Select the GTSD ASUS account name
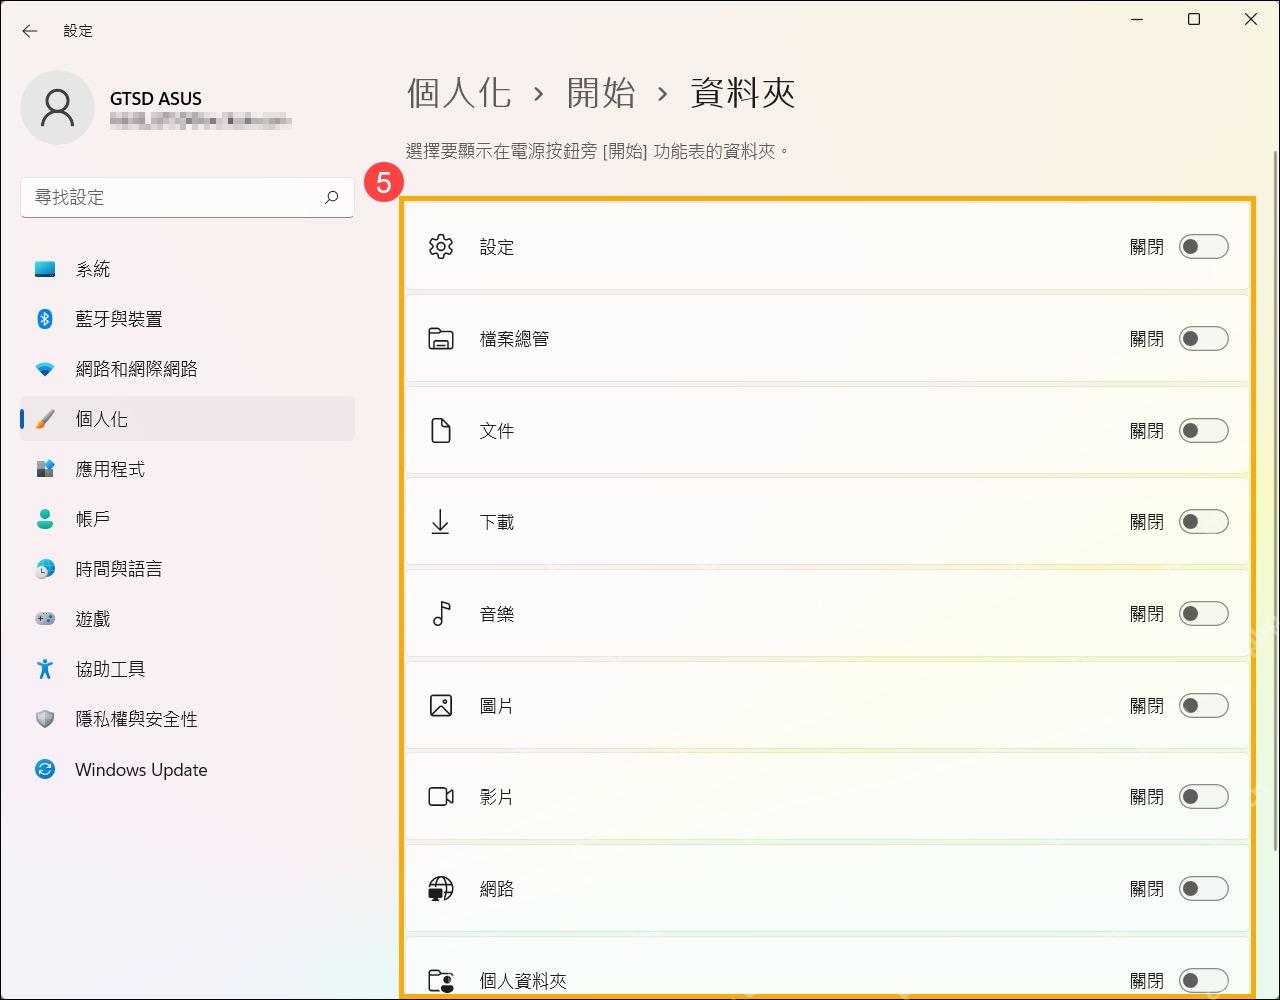 click(x=156, y=99)
